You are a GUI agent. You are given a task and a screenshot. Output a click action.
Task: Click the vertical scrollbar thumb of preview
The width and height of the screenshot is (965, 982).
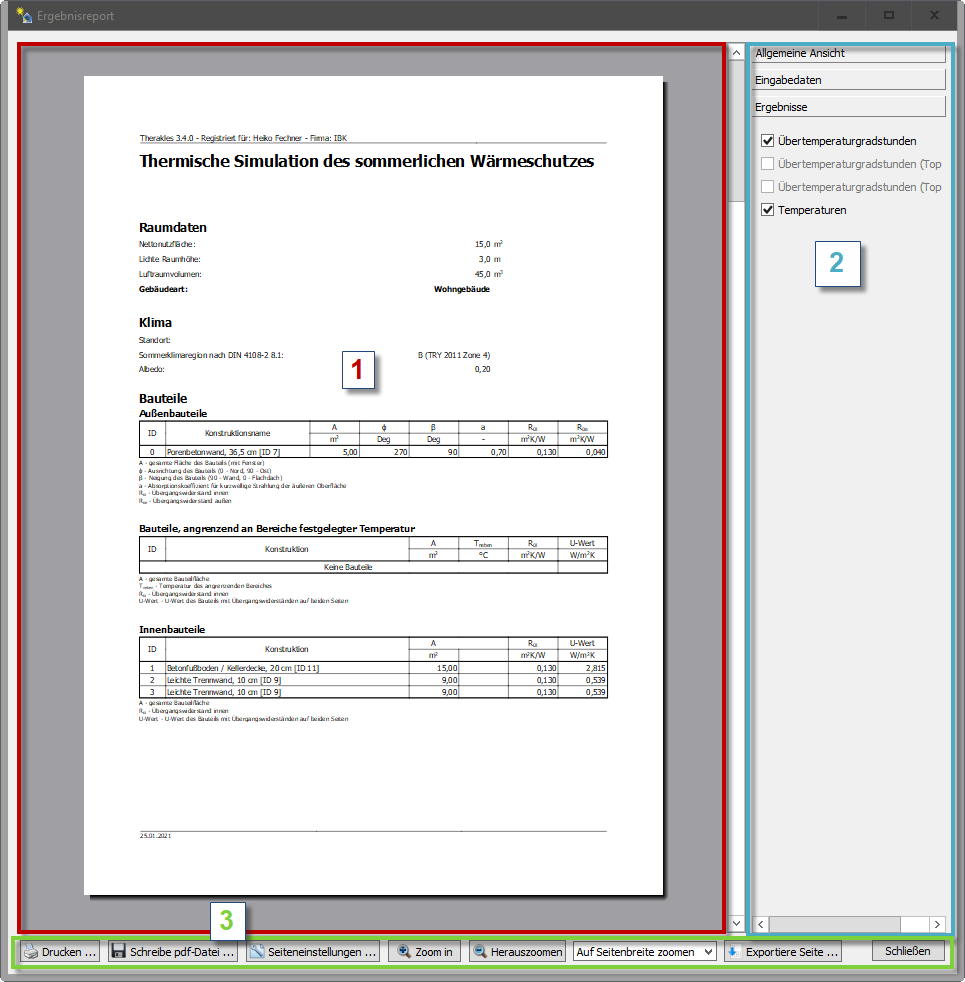point(736,130)
